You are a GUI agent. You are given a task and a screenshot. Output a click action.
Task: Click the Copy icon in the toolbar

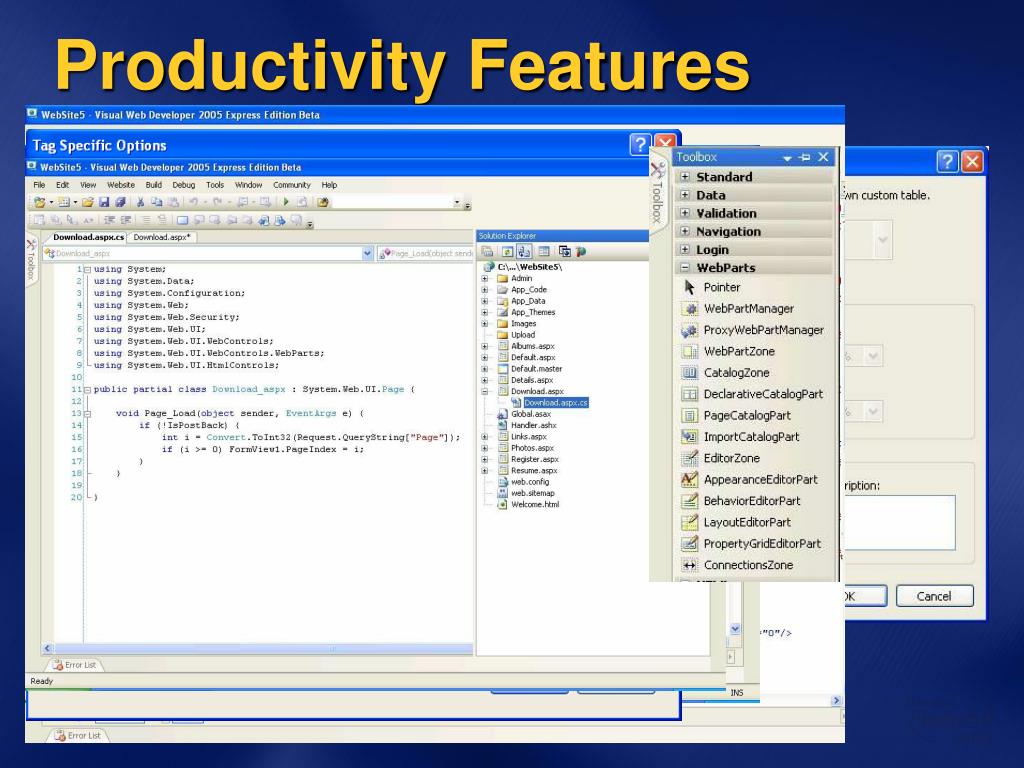[x=156, y=202]
